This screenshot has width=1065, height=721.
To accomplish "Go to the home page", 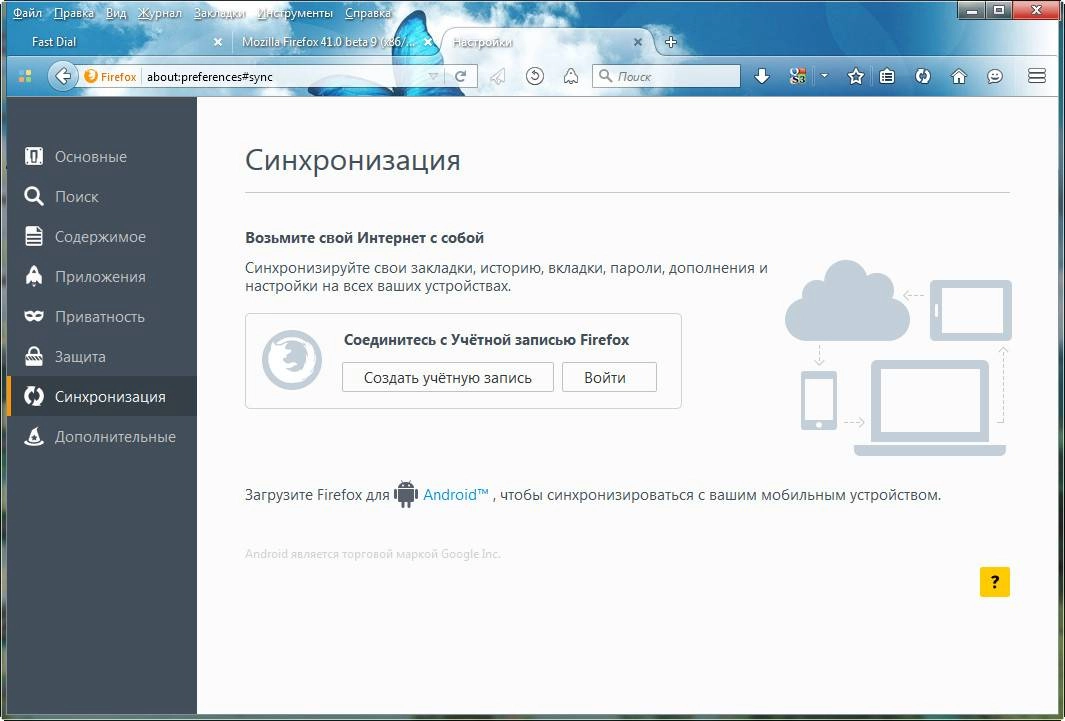I will 959,77.
